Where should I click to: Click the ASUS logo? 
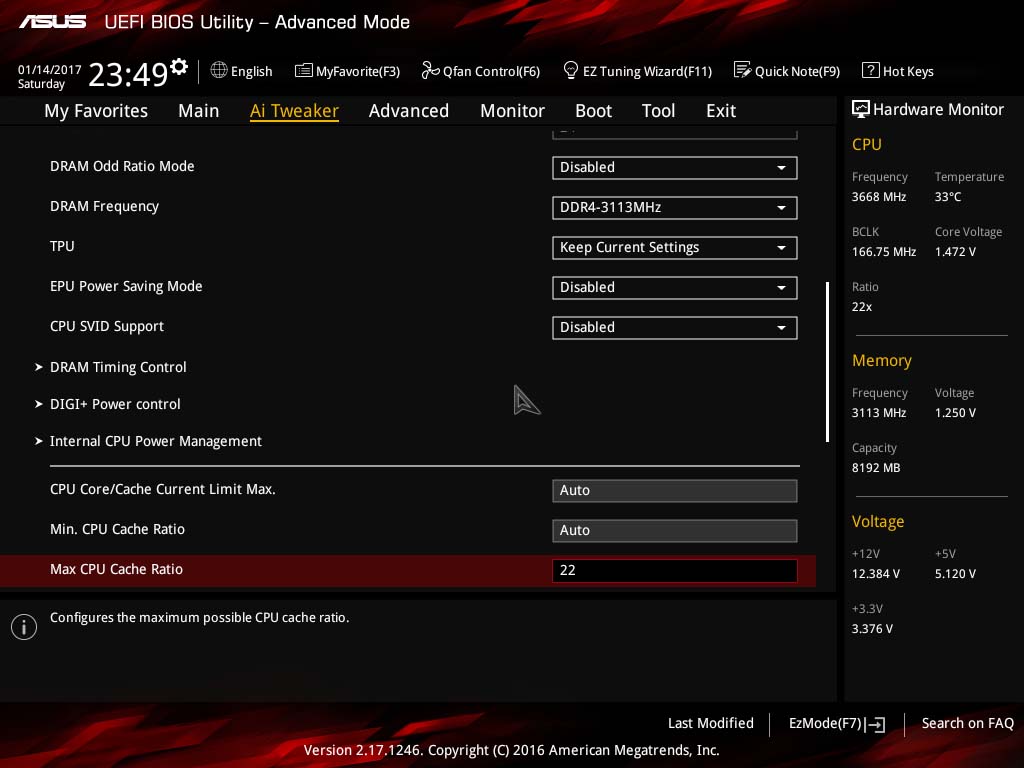click(x=52, y=22)
